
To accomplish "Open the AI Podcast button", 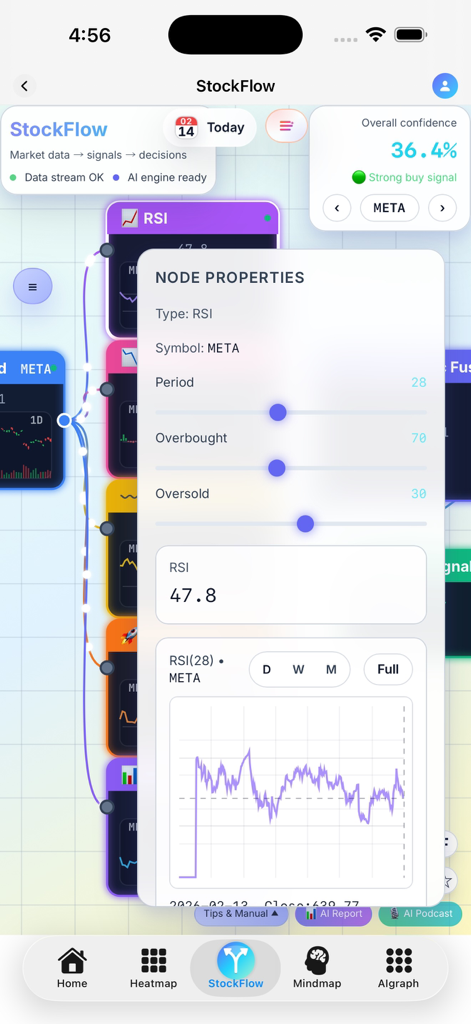I will 420,914.
